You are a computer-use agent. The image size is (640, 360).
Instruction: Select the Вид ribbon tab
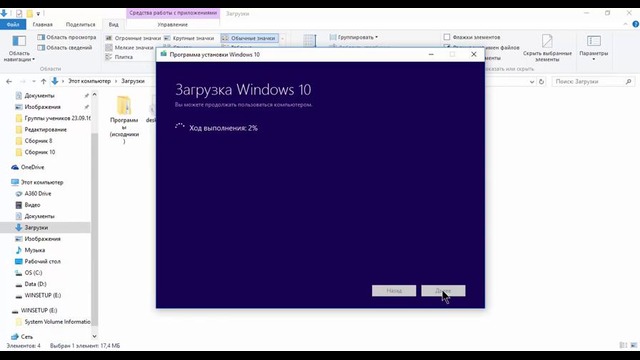pos(113,24)
